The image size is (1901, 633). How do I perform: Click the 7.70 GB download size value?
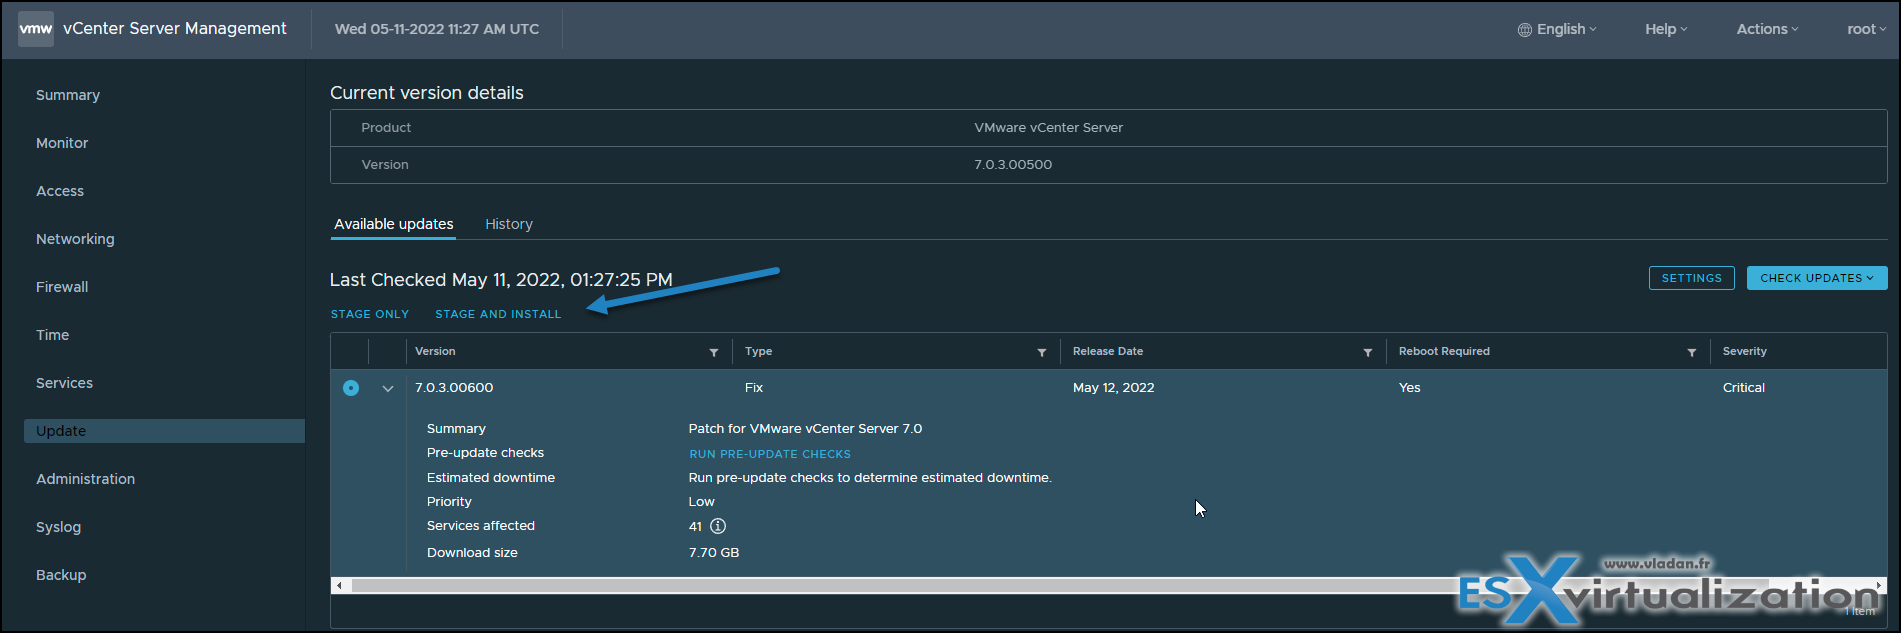tap(714, 553)
